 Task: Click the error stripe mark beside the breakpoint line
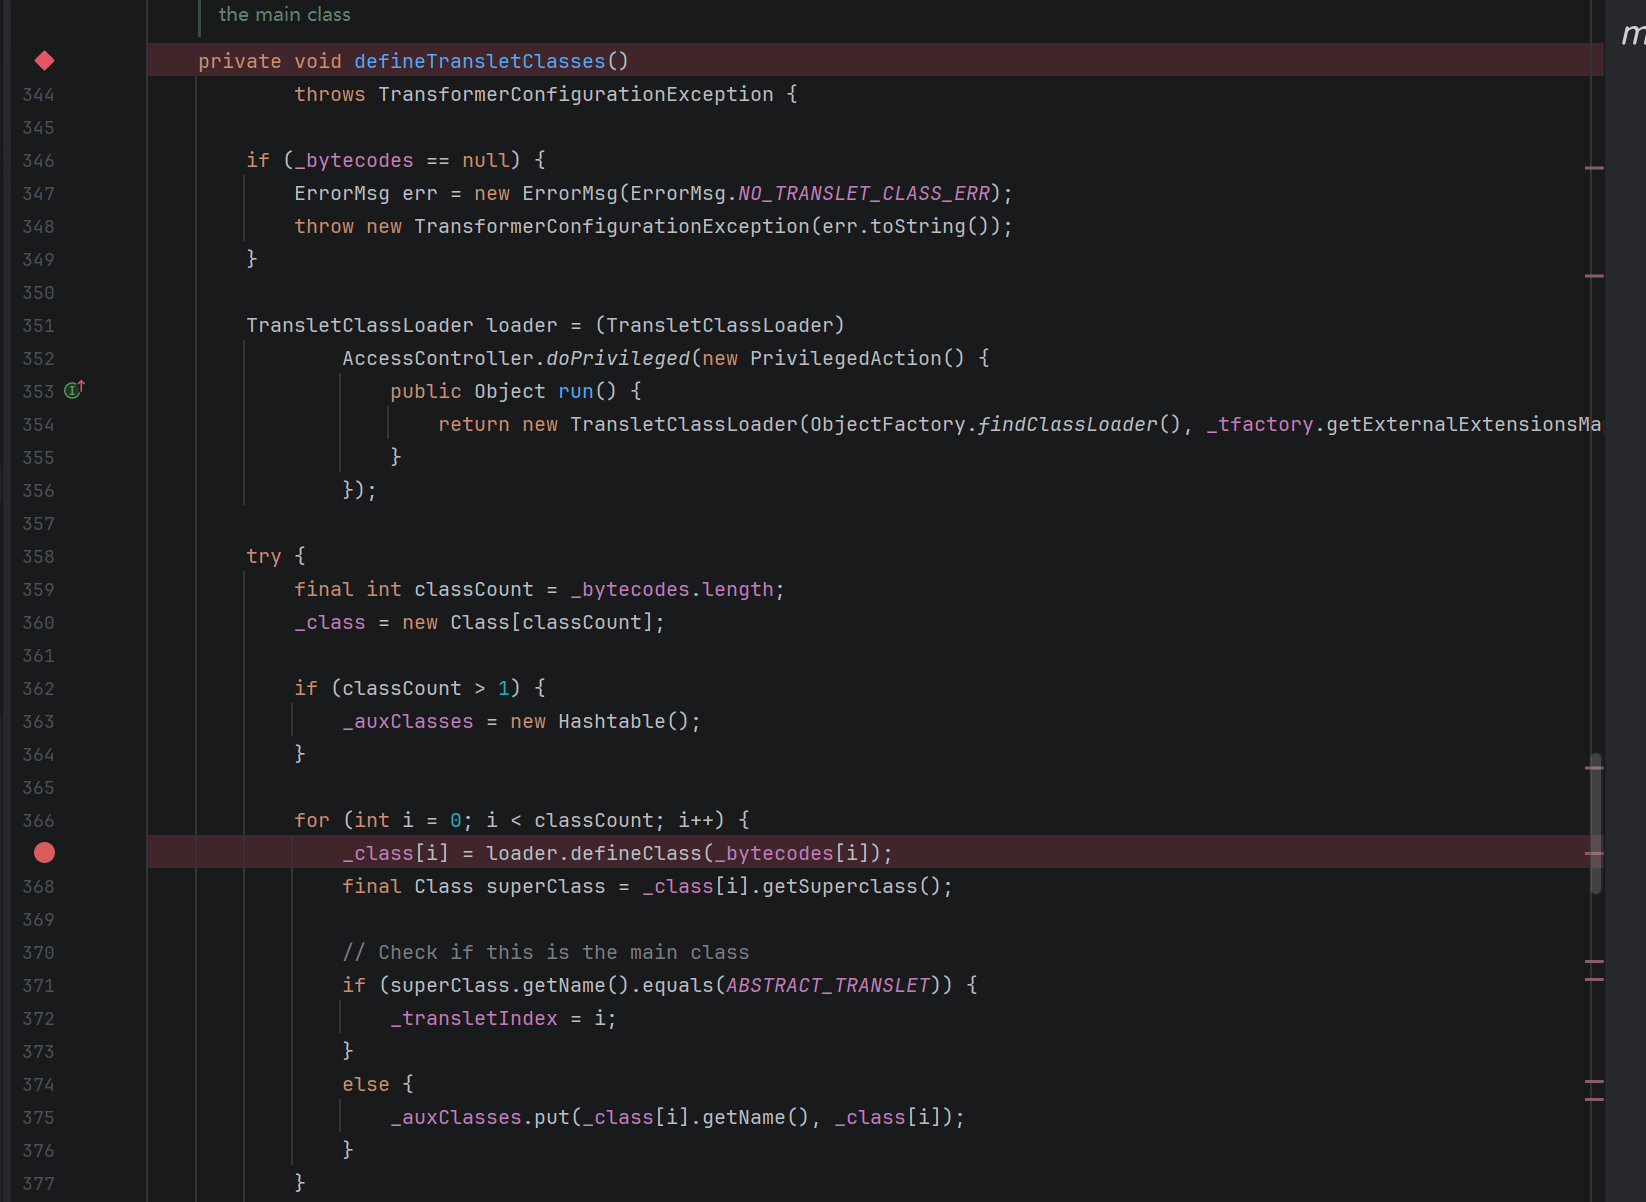1594,853
